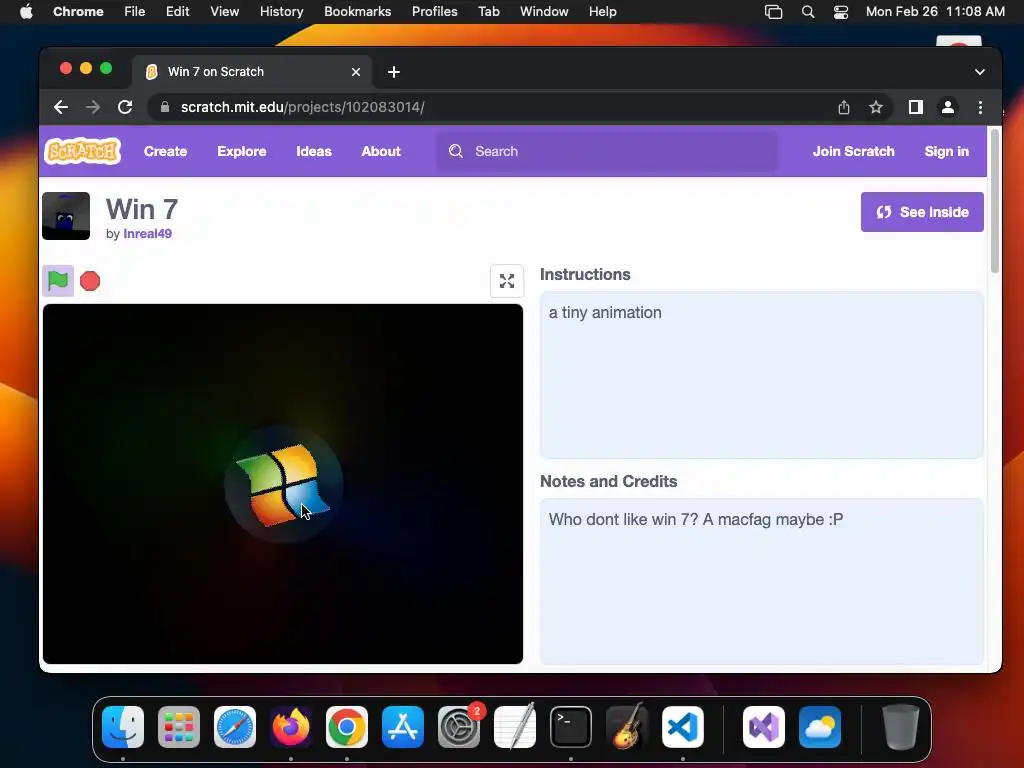The image size is (1024, 768).
Task: Open the Chrome app menu
Action: (78, 11)
